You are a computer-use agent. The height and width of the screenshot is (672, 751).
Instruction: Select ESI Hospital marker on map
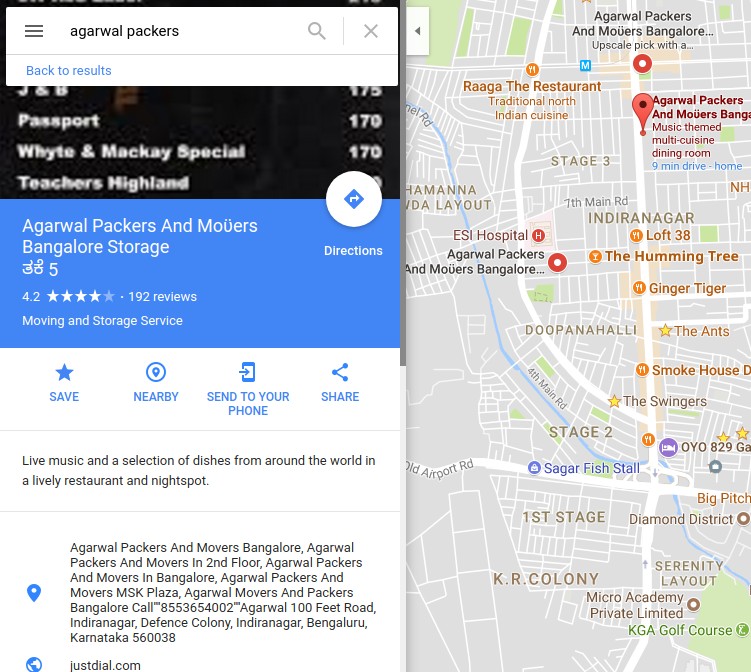point(538,235)
